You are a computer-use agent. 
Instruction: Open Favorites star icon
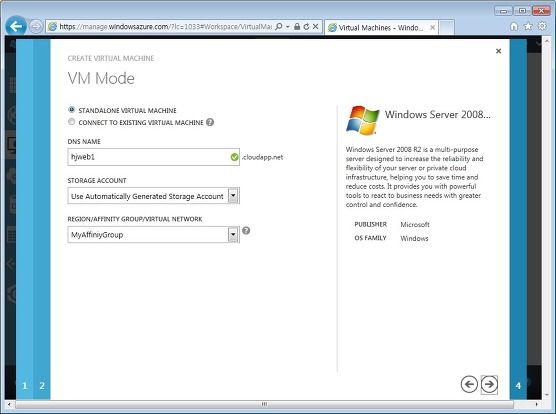528,26
